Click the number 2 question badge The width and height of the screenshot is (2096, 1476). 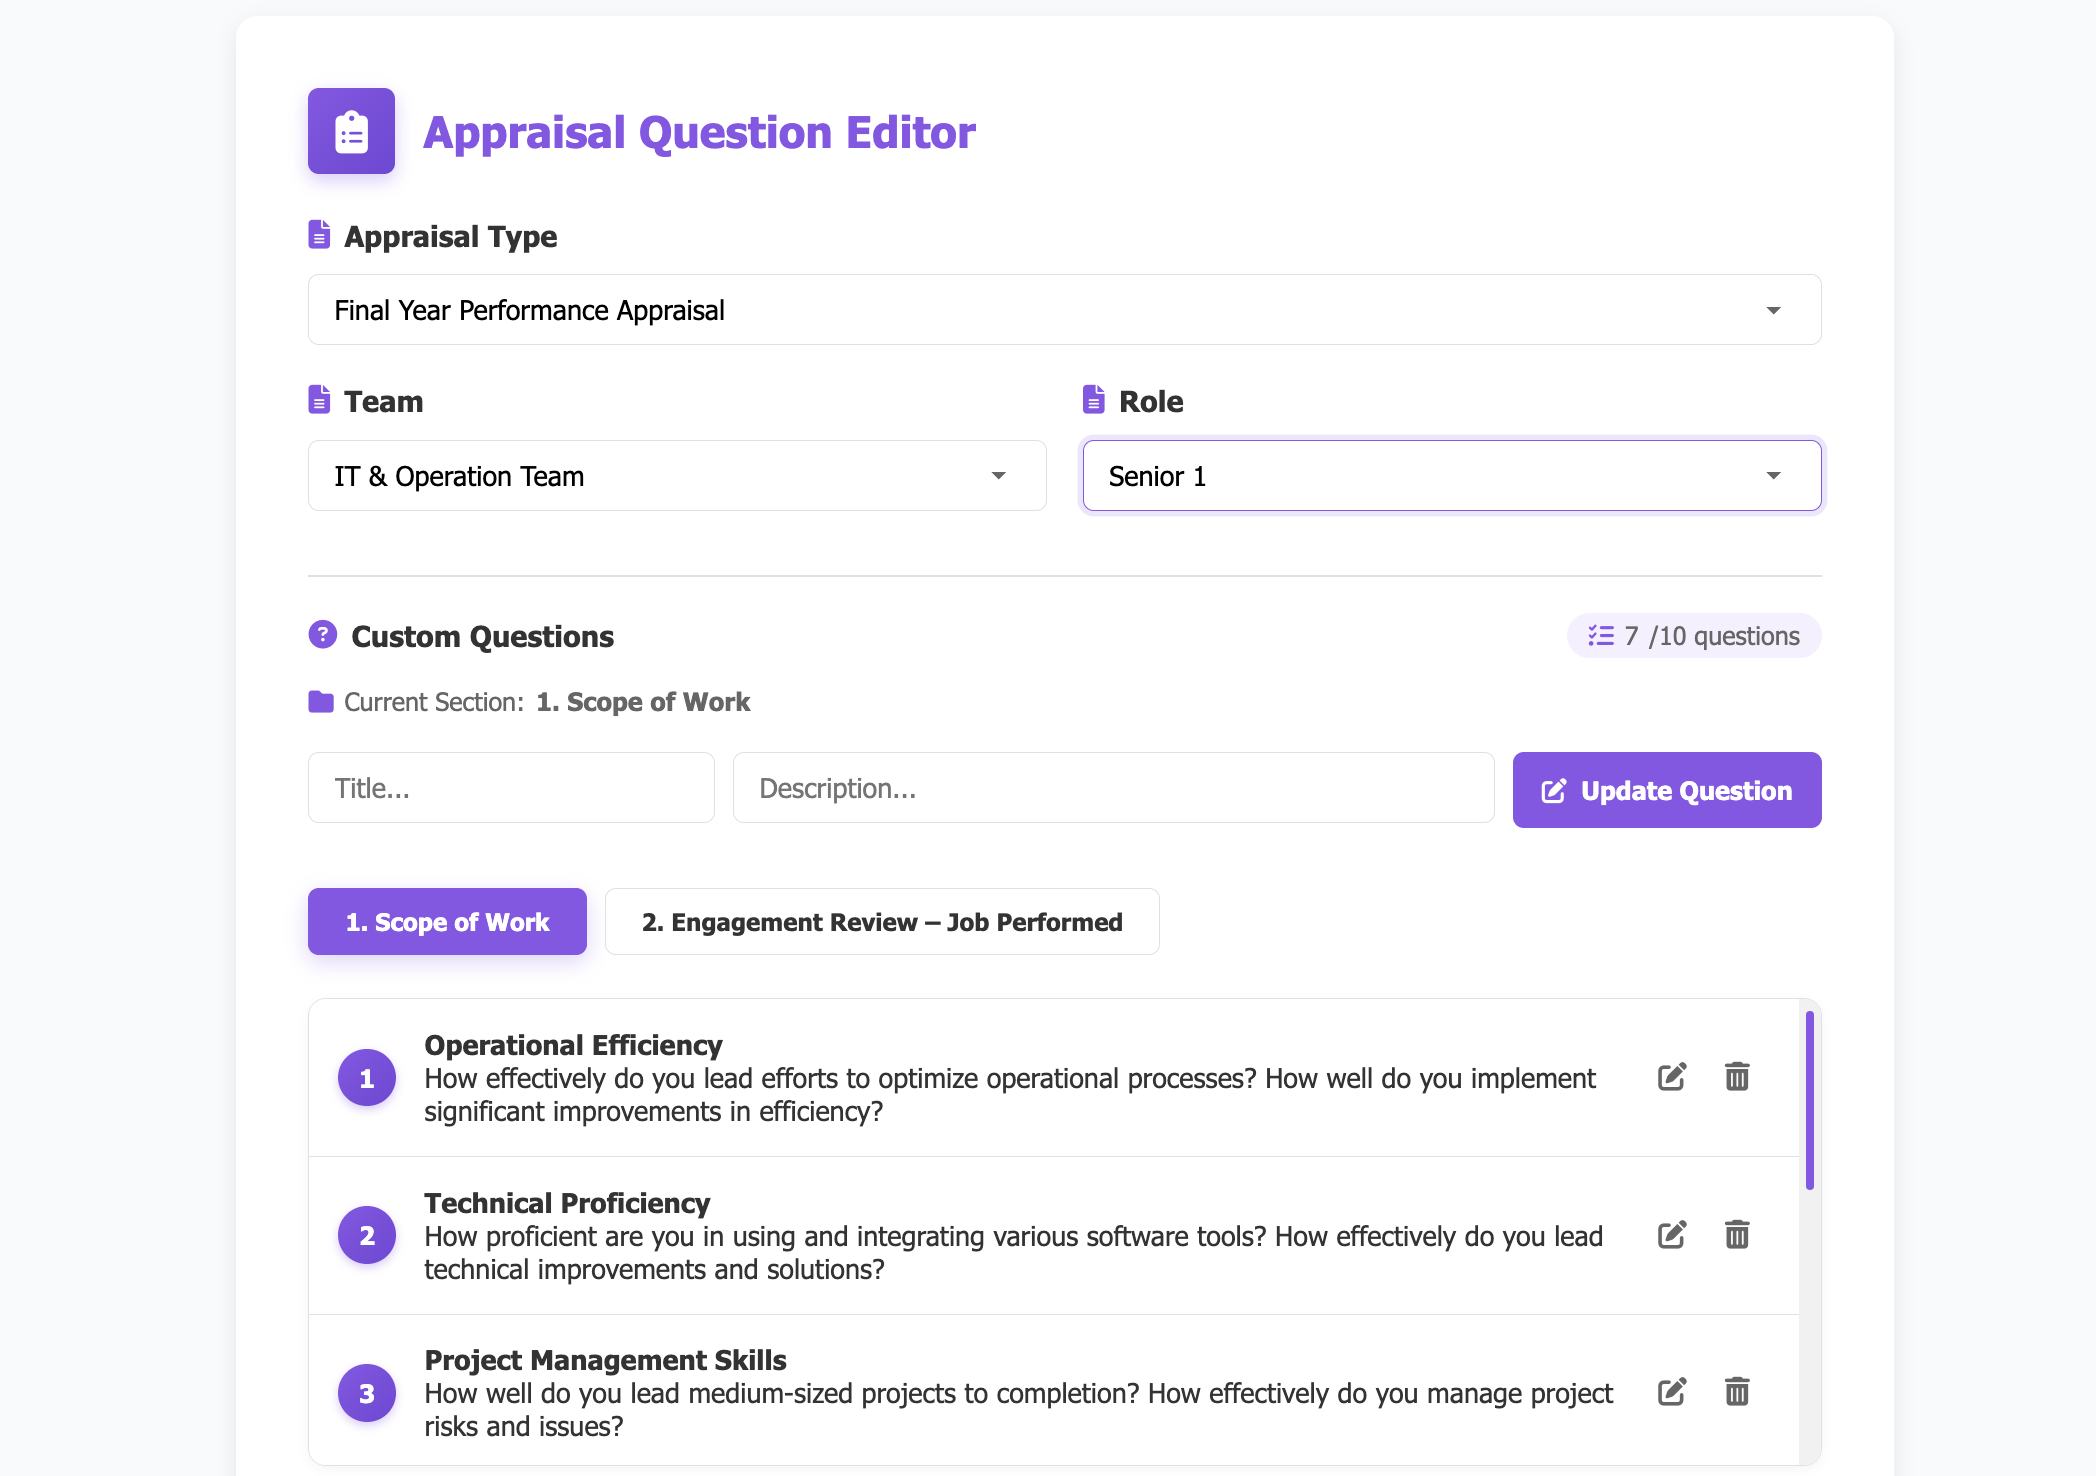367,1236
